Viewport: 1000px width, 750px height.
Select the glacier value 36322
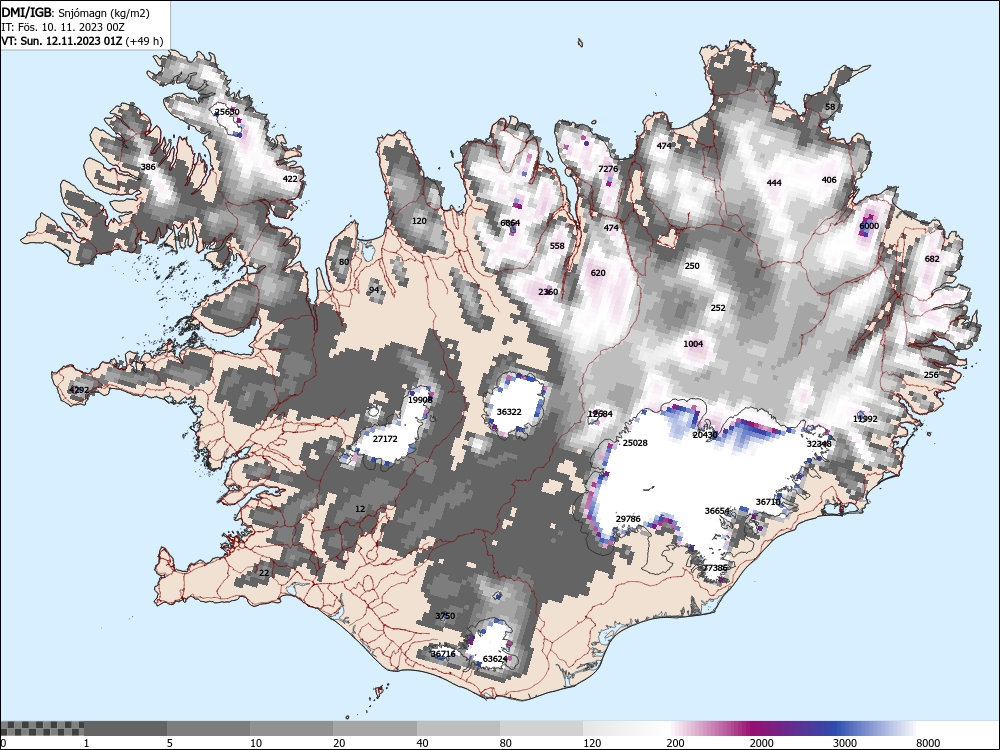509,412
